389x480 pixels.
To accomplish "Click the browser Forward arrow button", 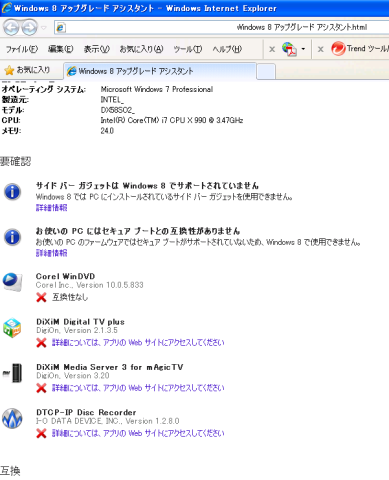I will 30,28.
